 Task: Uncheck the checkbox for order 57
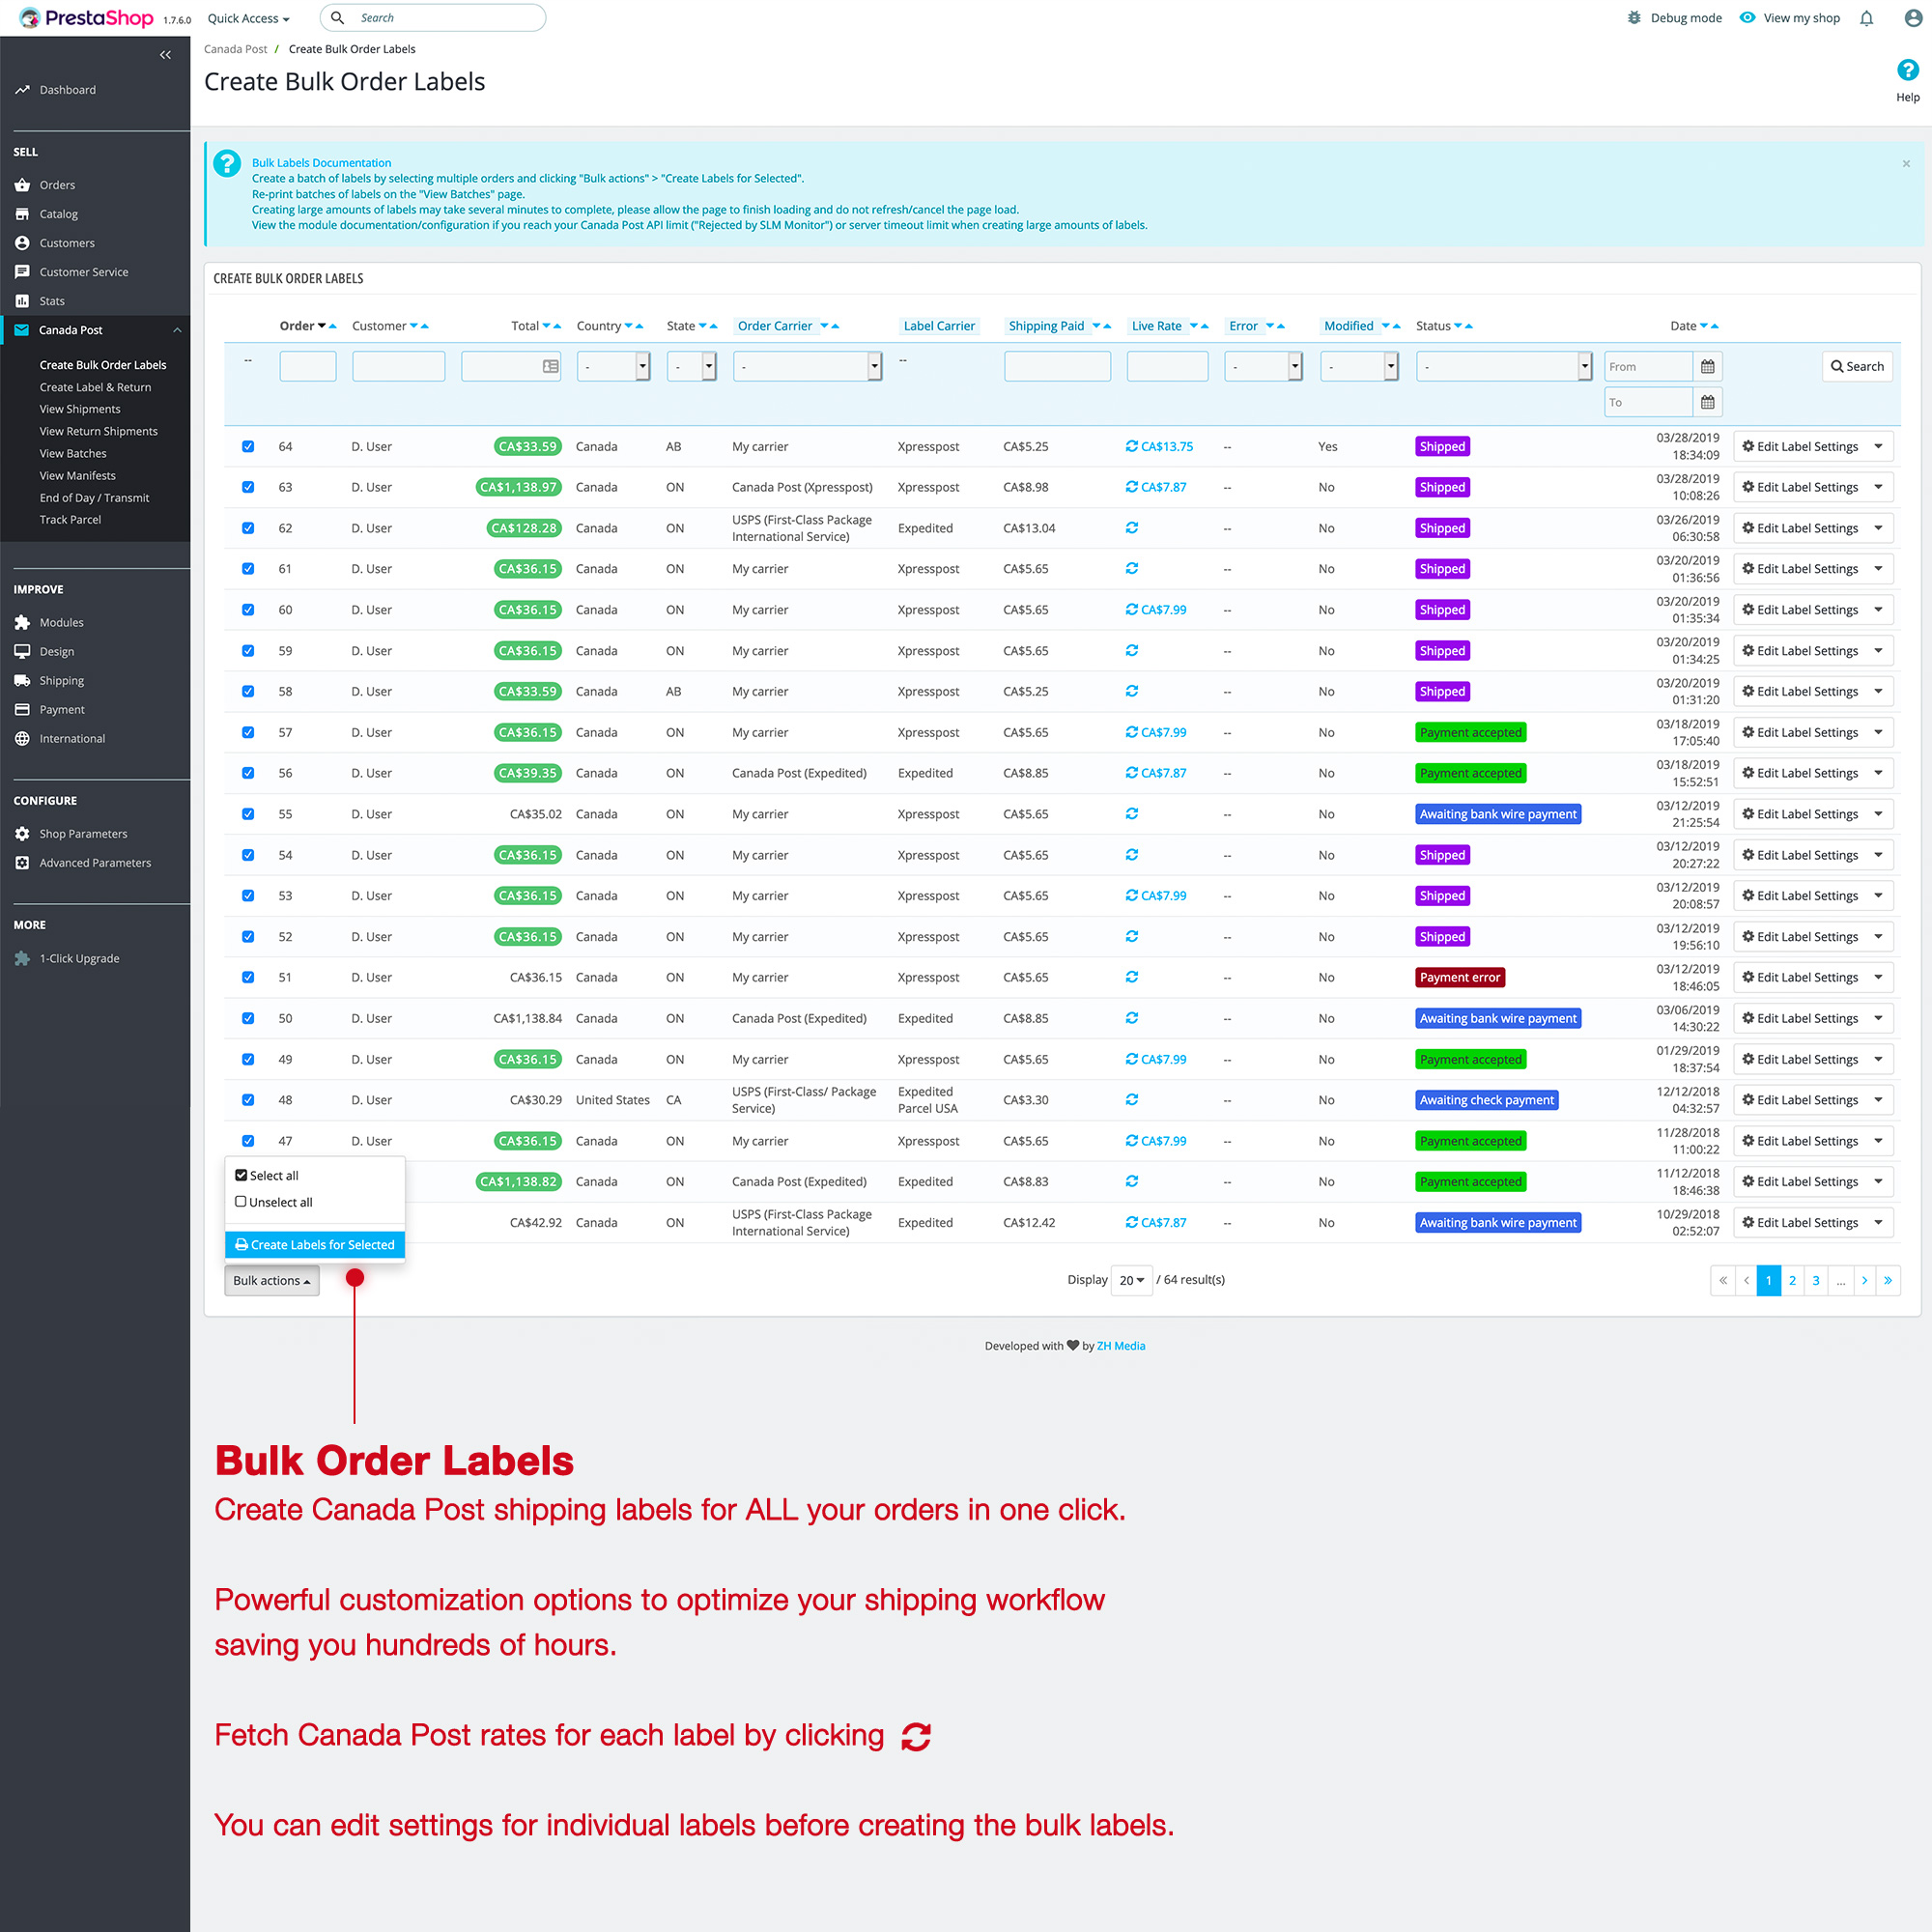coord(248,732)
